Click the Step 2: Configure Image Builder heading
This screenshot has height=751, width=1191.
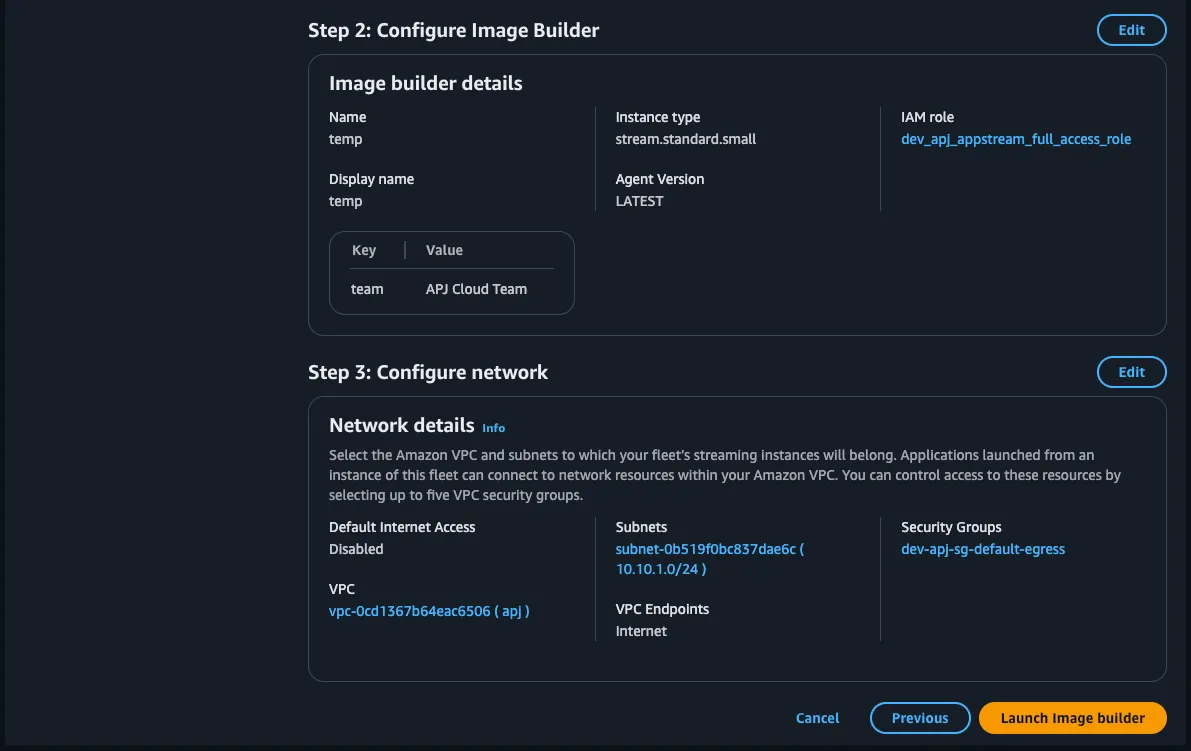pyautogui.click(x=453, y=30)
